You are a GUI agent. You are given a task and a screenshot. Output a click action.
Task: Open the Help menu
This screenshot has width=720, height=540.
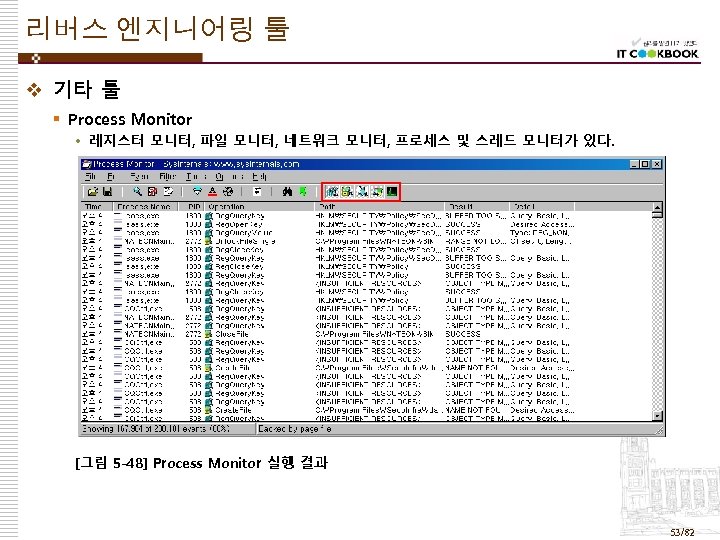click(x=259, y=176)
